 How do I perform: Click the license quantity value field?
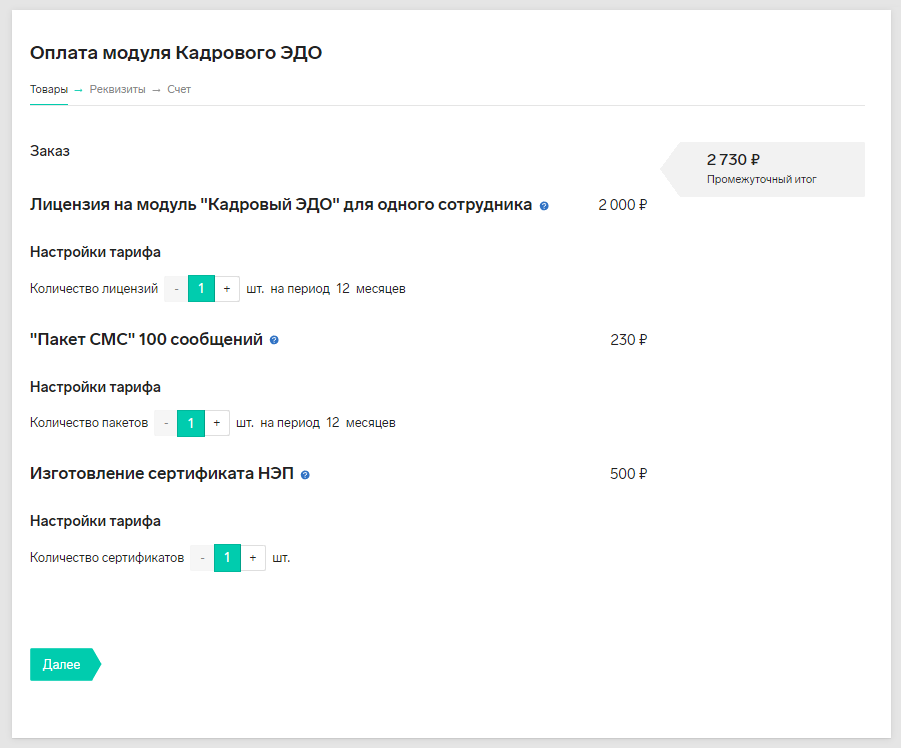pos(201,288)
